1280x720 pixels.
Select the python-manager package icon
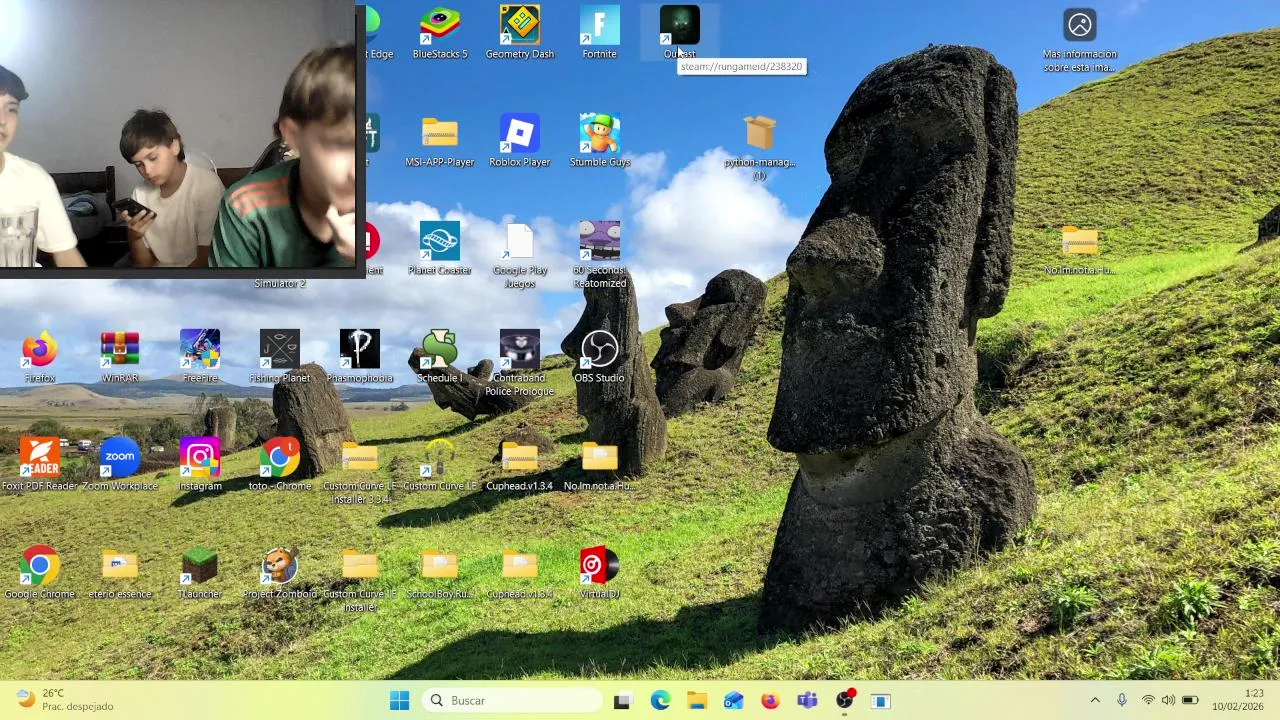tap(760, 147)
